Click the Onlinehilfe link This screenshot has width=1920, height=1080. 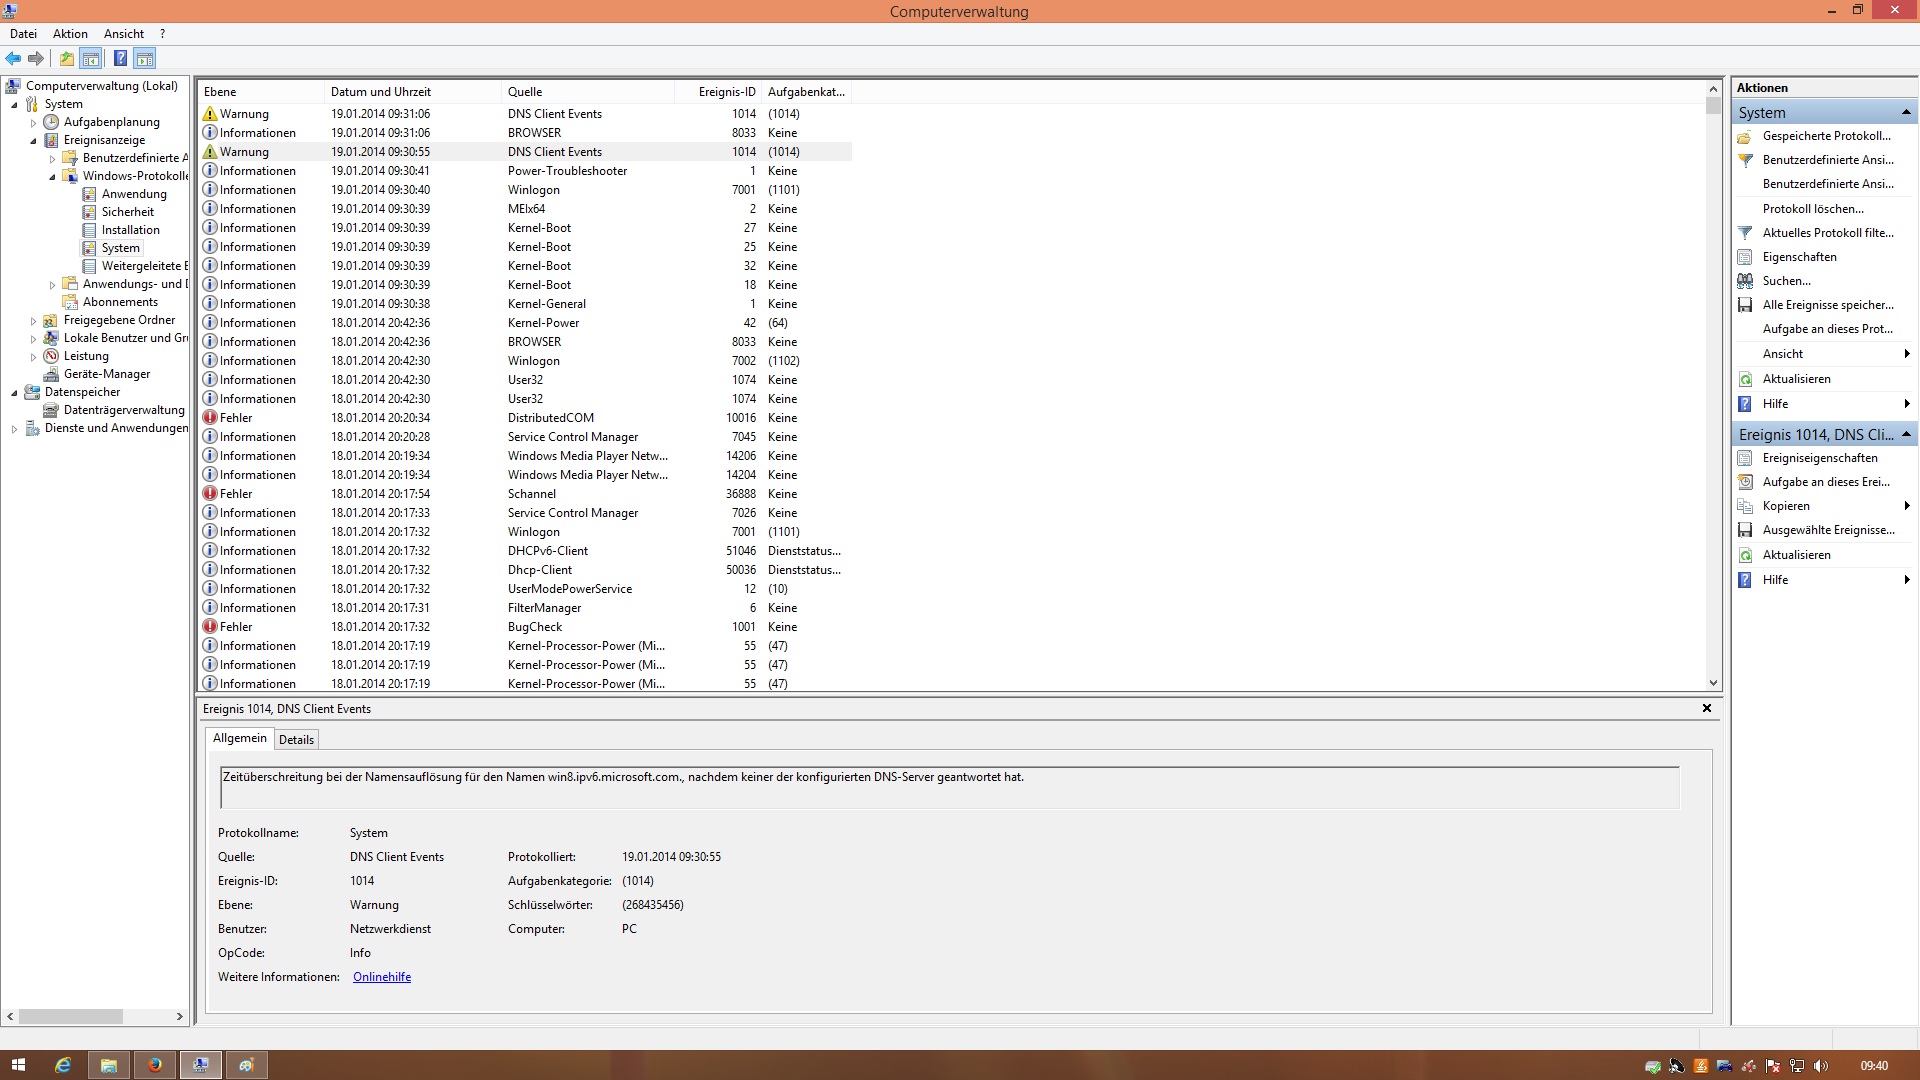point(381,977)
